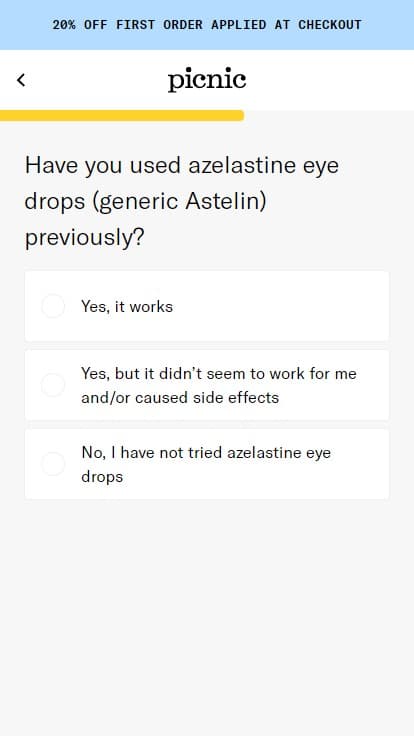Pick radio circle for "No, I have not tried"
414x736 pixels.
[x=53, y=464]
